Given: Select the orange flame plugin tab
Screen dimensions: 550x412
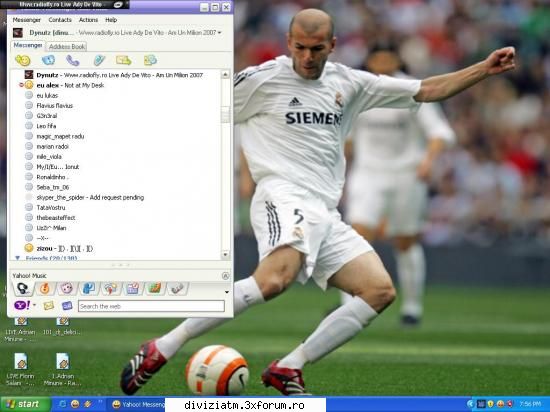Looking at the screenshot, I should [x=45, y=289].
